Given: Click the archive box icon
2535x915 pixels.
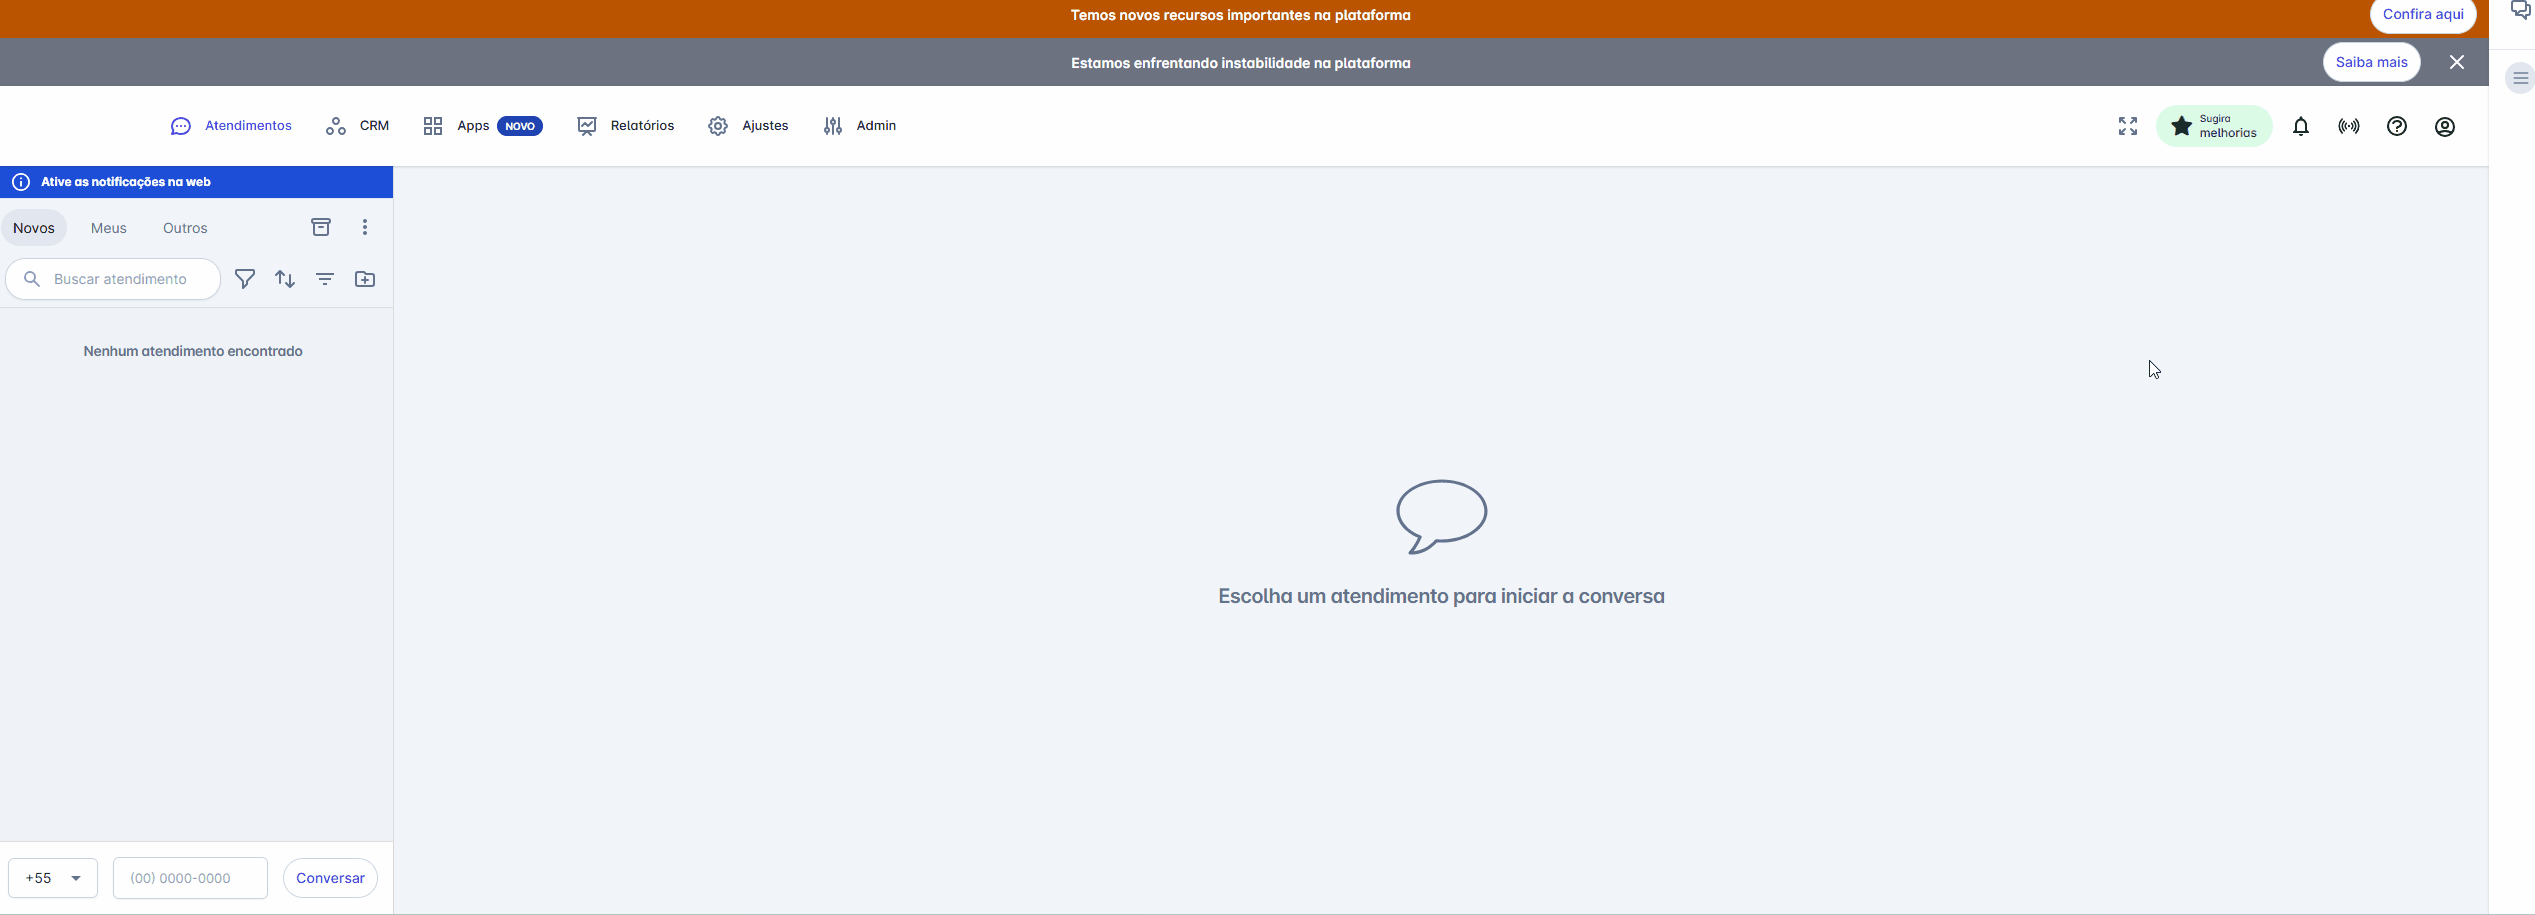Looking at the screenshot, I should click(x=321, y=227).
